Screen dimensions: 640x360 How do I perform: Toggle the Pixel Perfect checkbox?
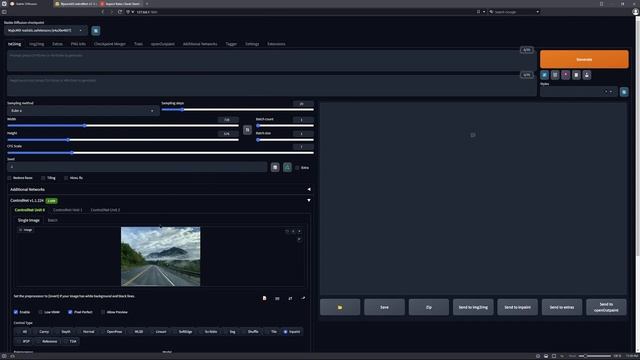pyautogui.click(x=70, y=312)
